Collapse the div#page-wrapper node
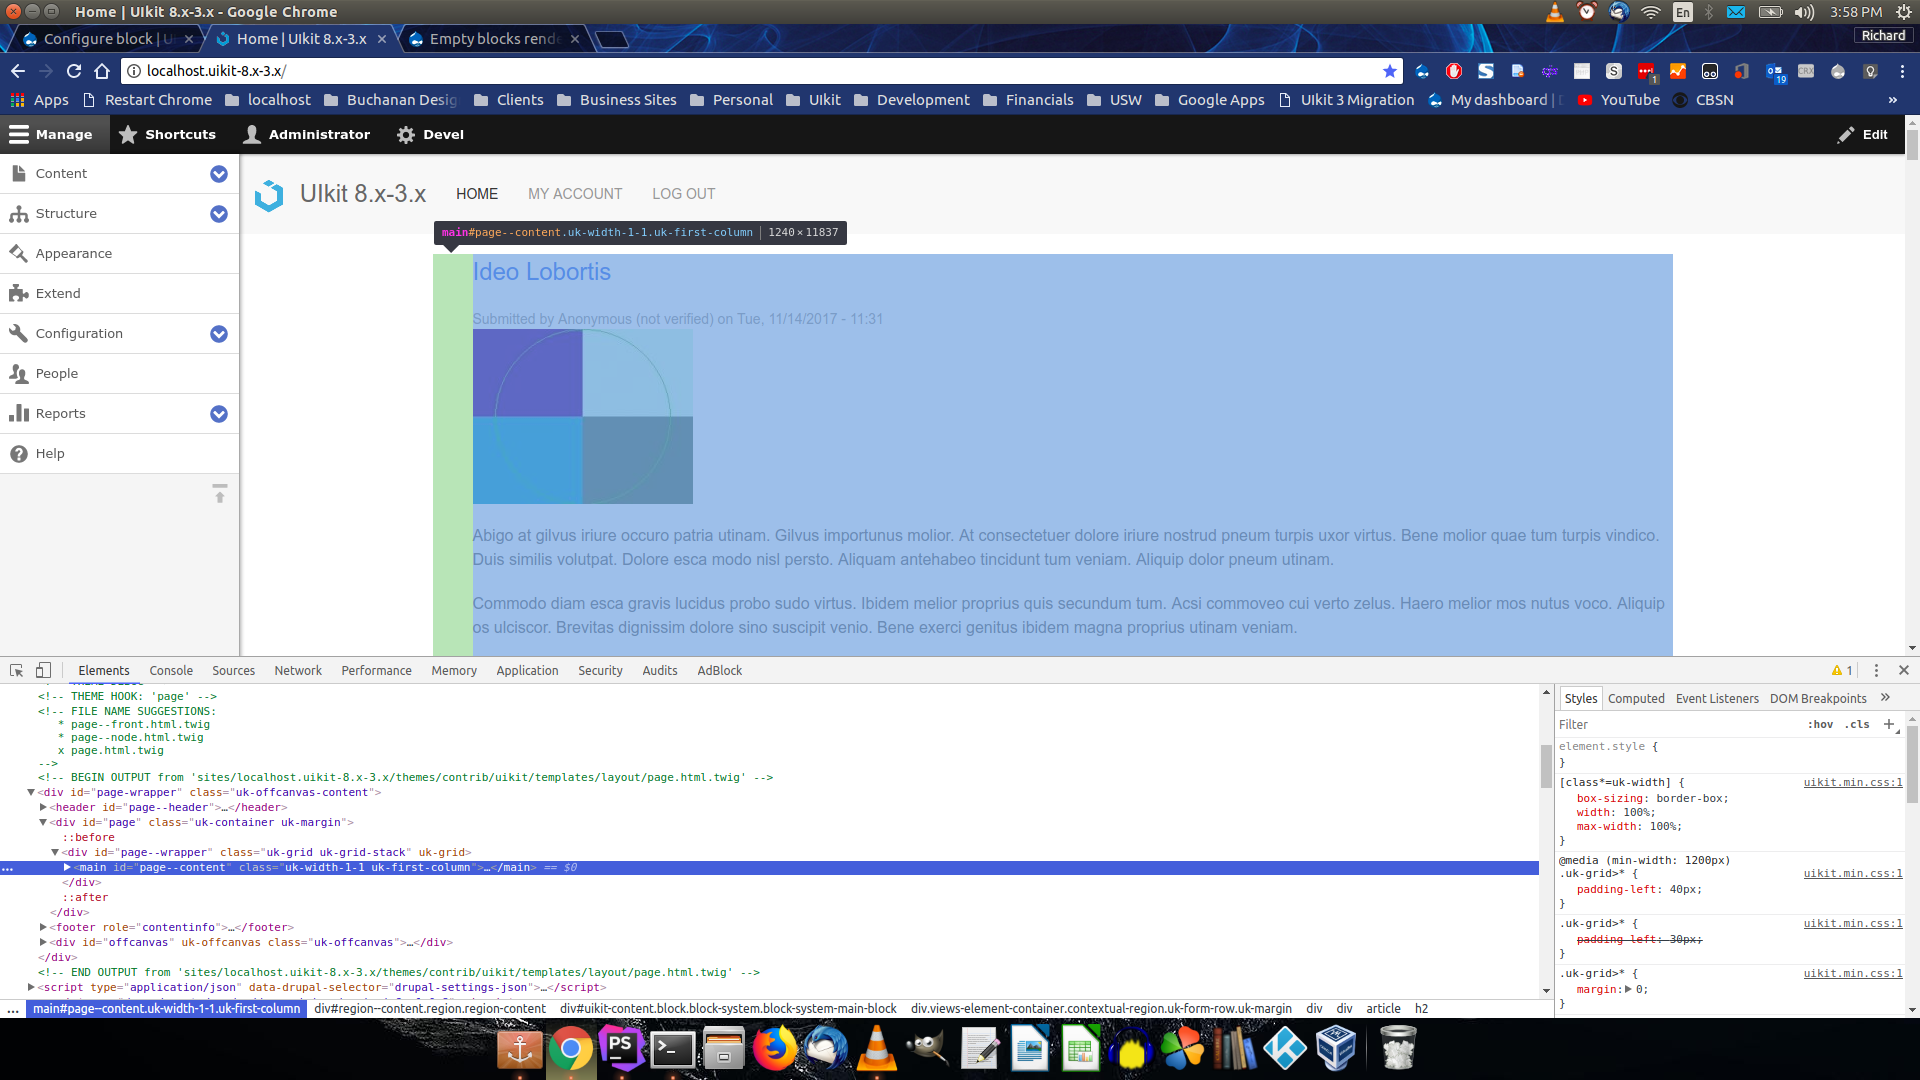Screen dimensions: 1920x1080 point(31,792)
